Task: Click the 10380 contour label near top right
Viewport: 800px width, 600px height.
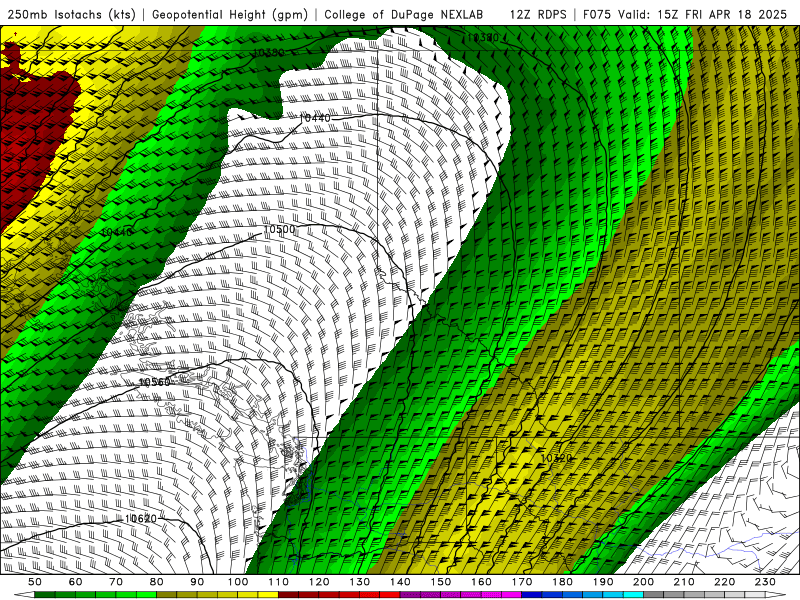Action: click(483, 37)
